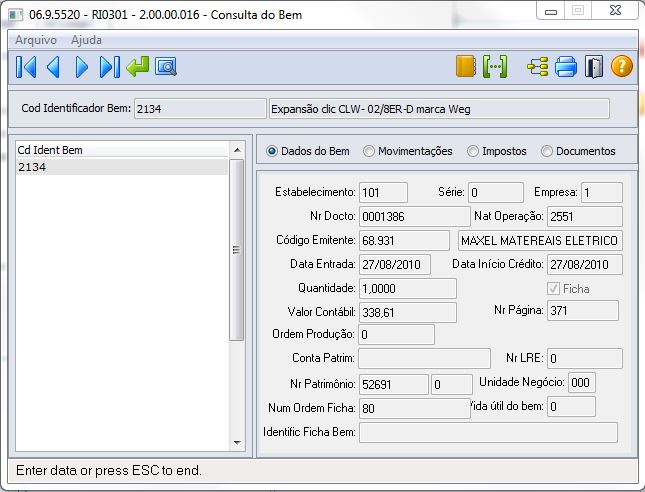
Task: Click the list vertical scrollbar thumb
Action: pyautogui.click(x=237, y=250)
